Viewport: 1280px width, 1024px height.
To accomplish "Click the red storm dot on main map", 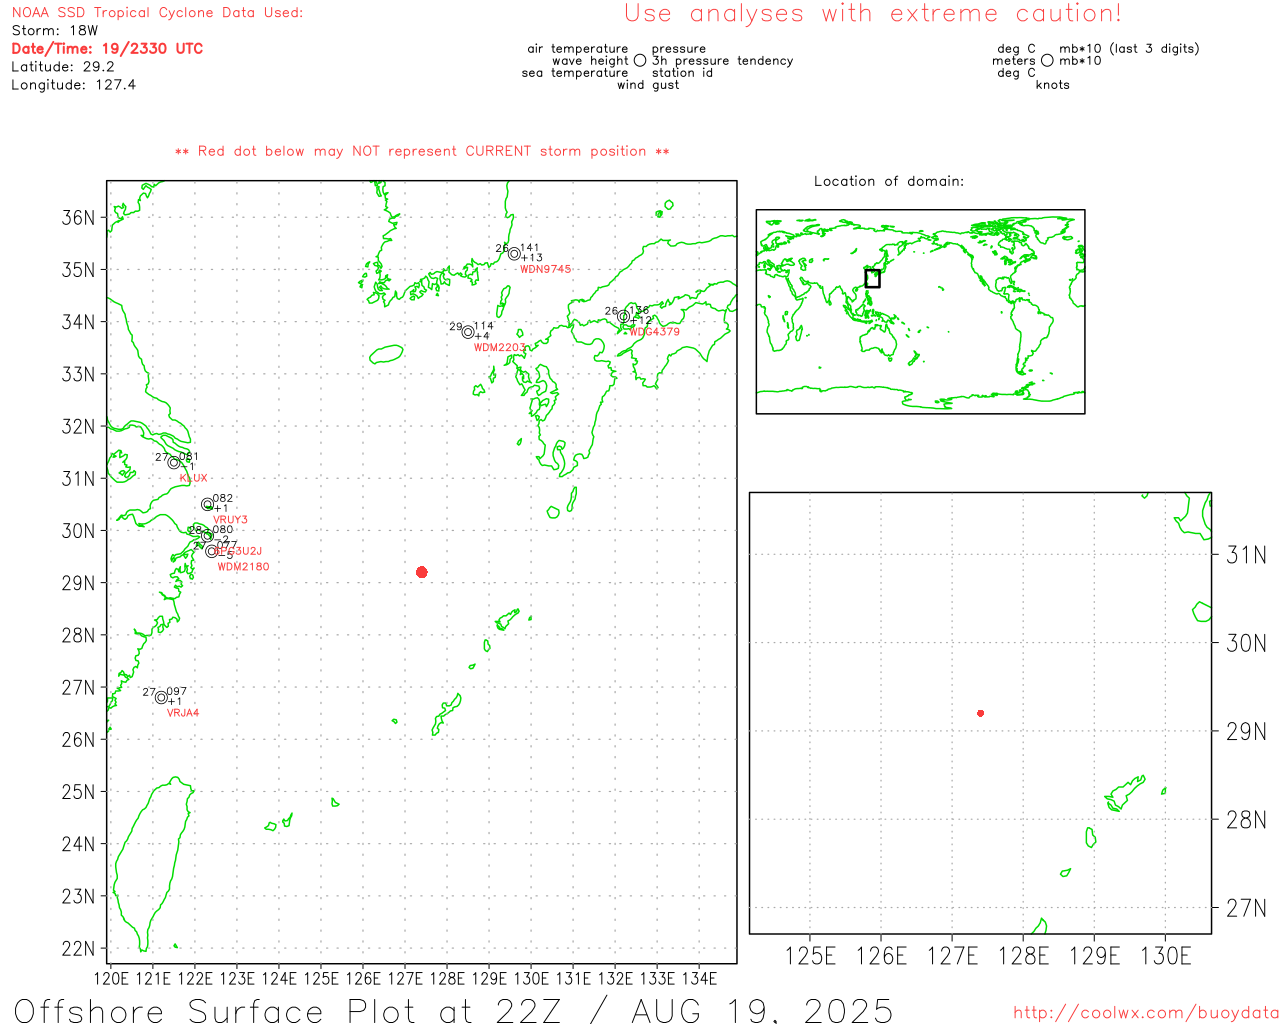I will (422, 572).
